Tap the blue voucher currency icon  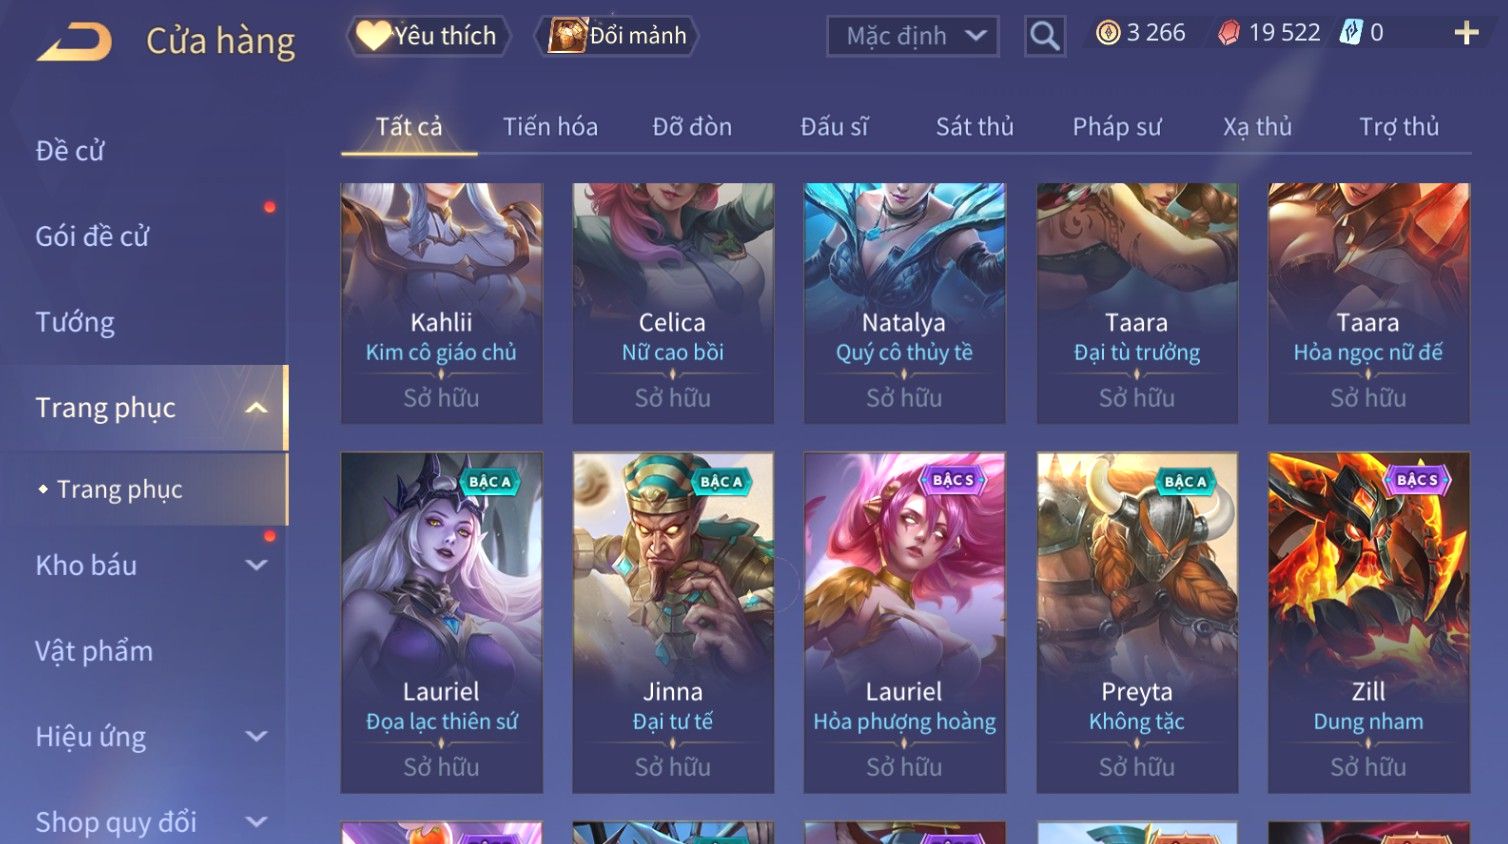click(1351, 33)
